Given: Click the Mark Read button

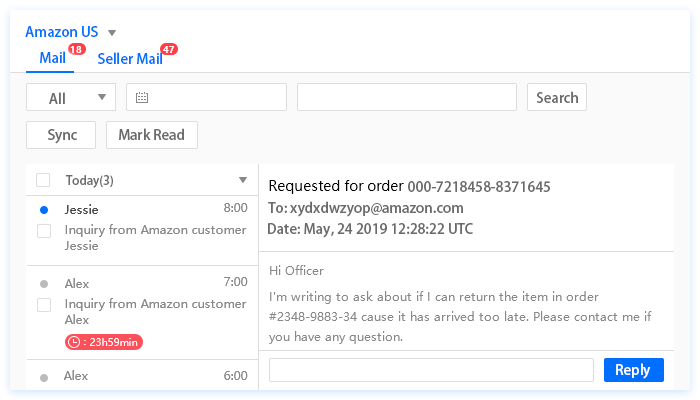Looking at the screenshot, I should [151, 135].
